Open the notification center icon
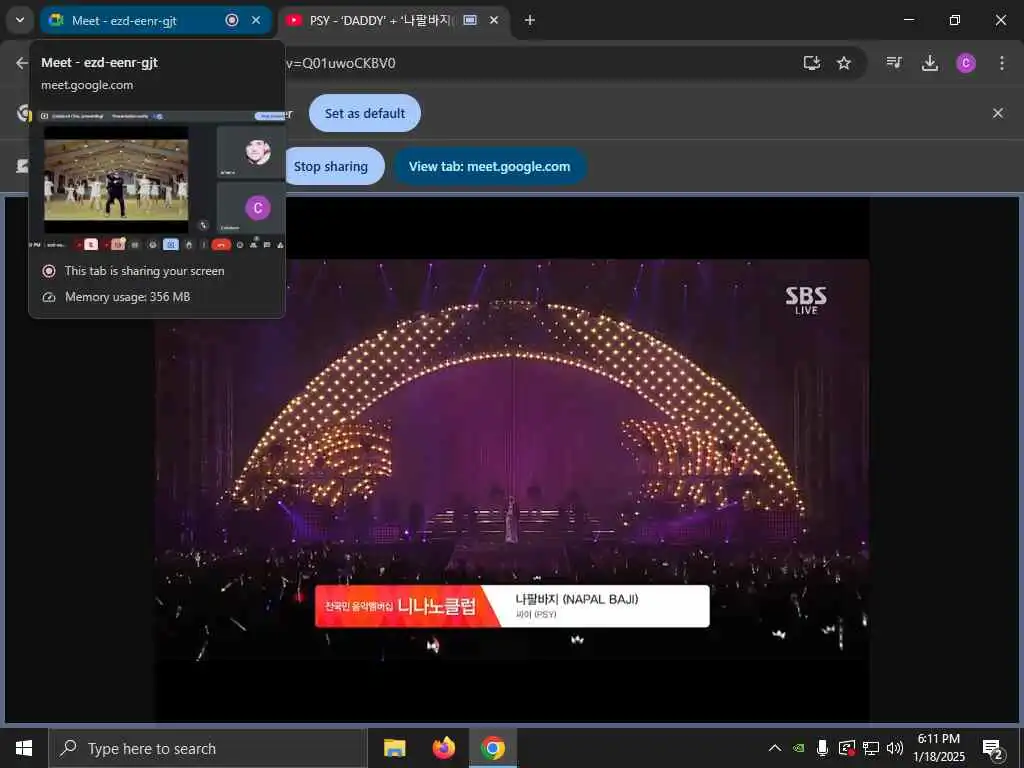Image resolution: width=1024 pixels, height=768 pixels. 993,750
